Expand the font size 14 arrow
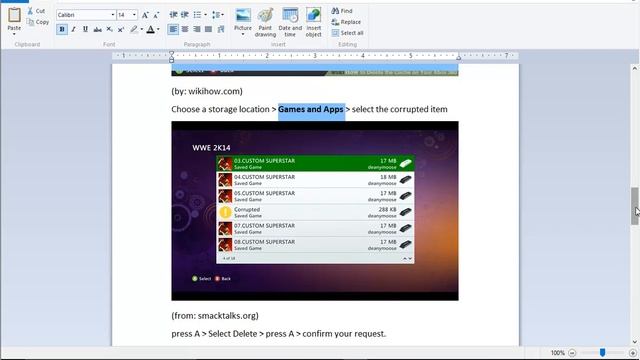Viewport: 640px width, 360px height. 134,15
